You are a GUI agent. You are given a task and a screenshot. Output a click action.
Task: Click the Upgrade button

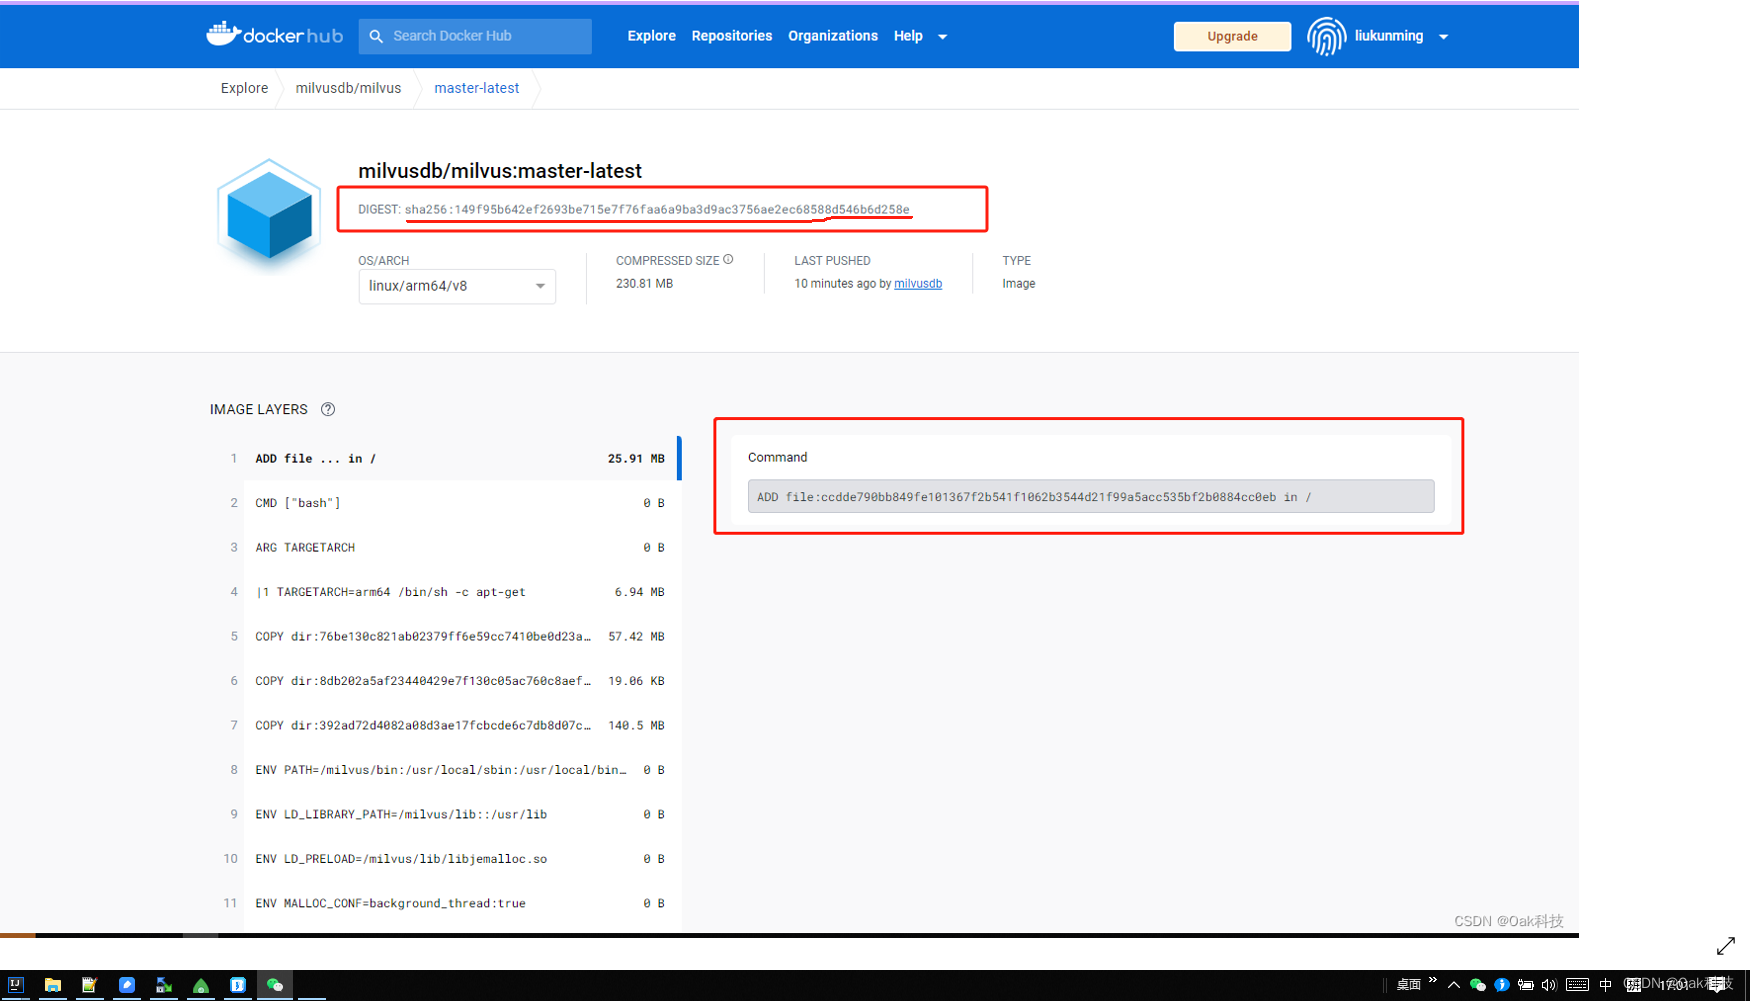pos(1232,36)
